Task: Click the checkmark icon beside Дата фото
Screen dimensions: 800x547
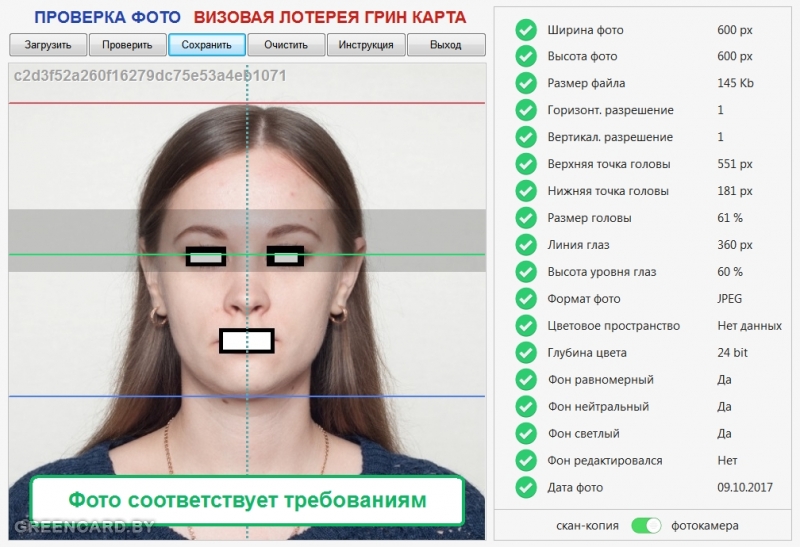Action: pyautogui.click(x=526, y=488)
